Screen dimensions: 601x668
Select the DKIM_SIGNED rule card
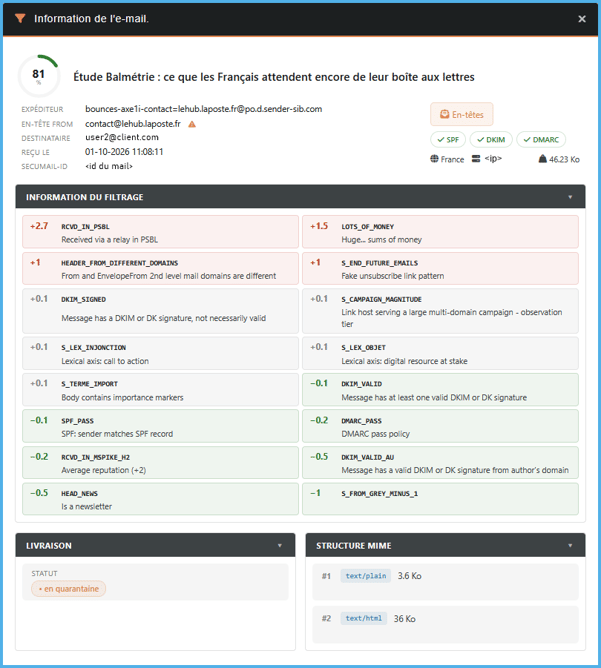click(x=160, y=311)
